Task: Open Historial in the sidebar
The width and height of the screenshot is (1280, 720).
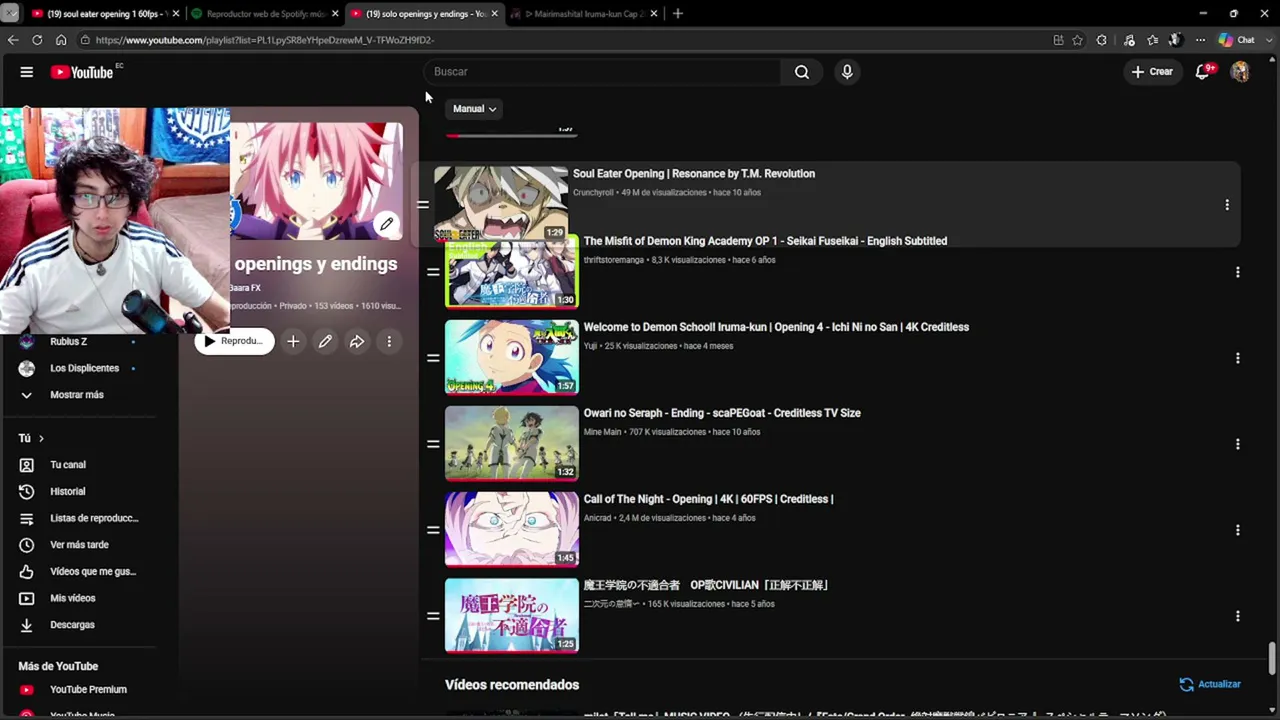Action: (x=68, y=492)
